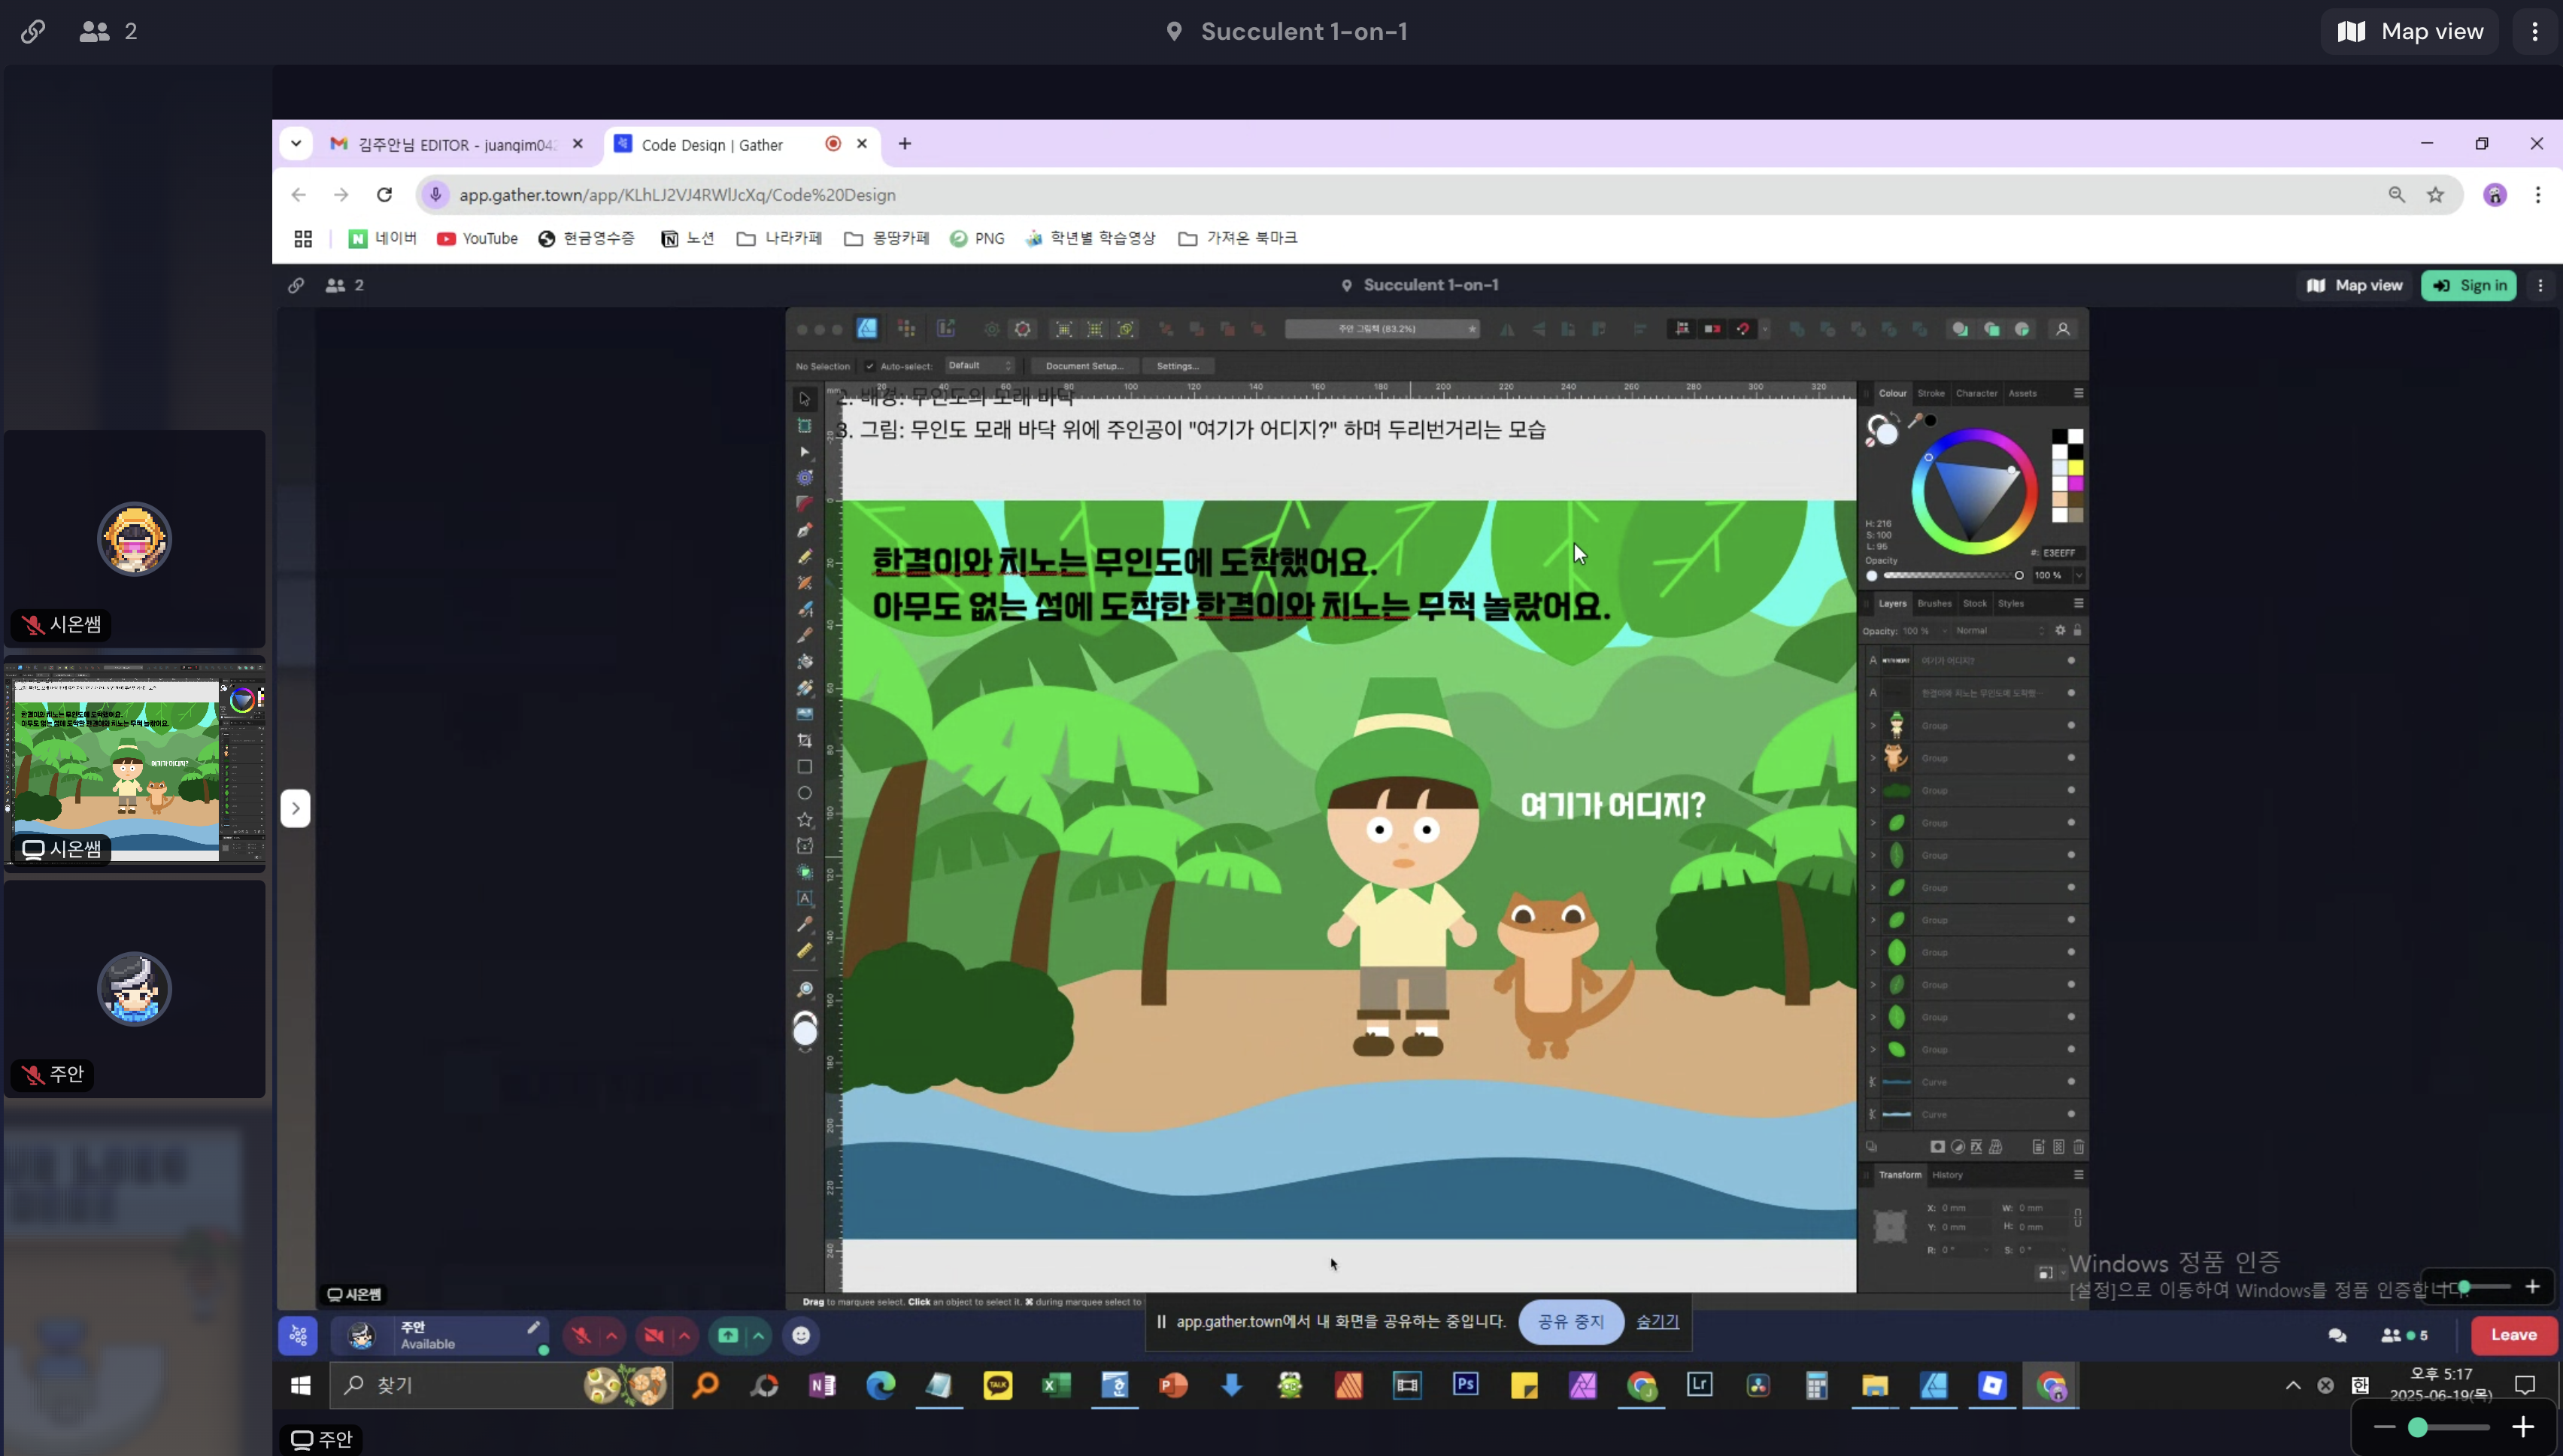Expand screen share options arrow
This screenshot has width=2563, height=1456.
759,1336
